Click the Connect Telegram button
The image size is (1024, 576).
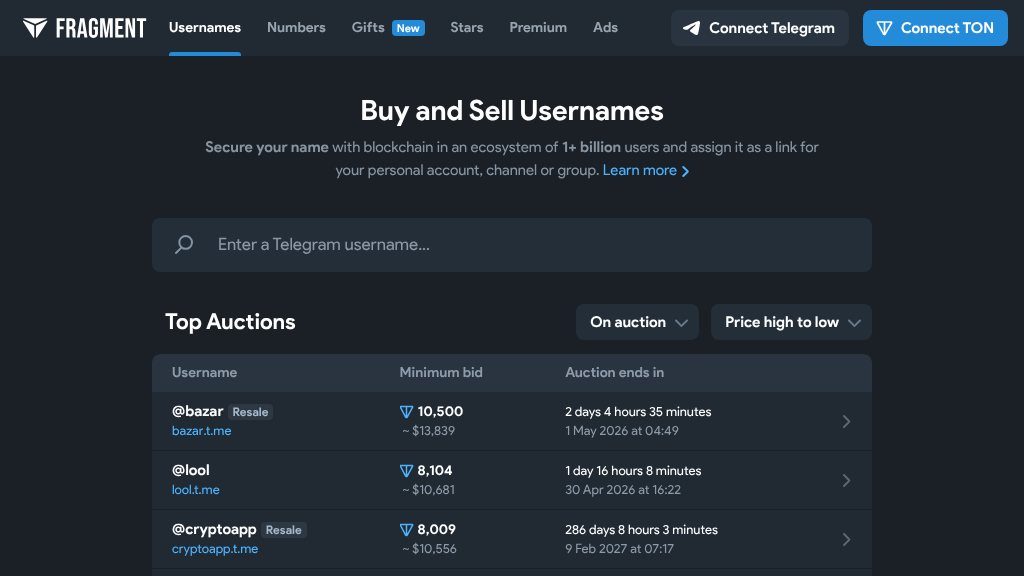click(760, 28)
